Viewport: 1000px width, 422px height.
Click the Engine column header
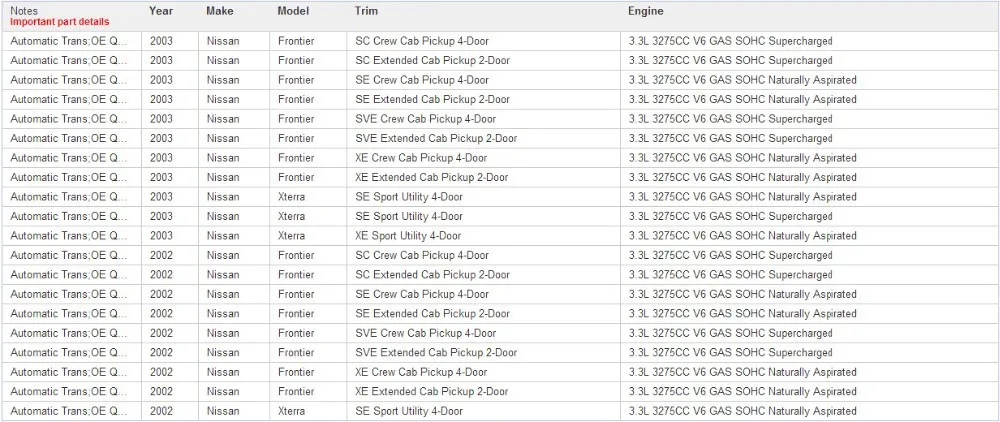[x=645, y=11]
